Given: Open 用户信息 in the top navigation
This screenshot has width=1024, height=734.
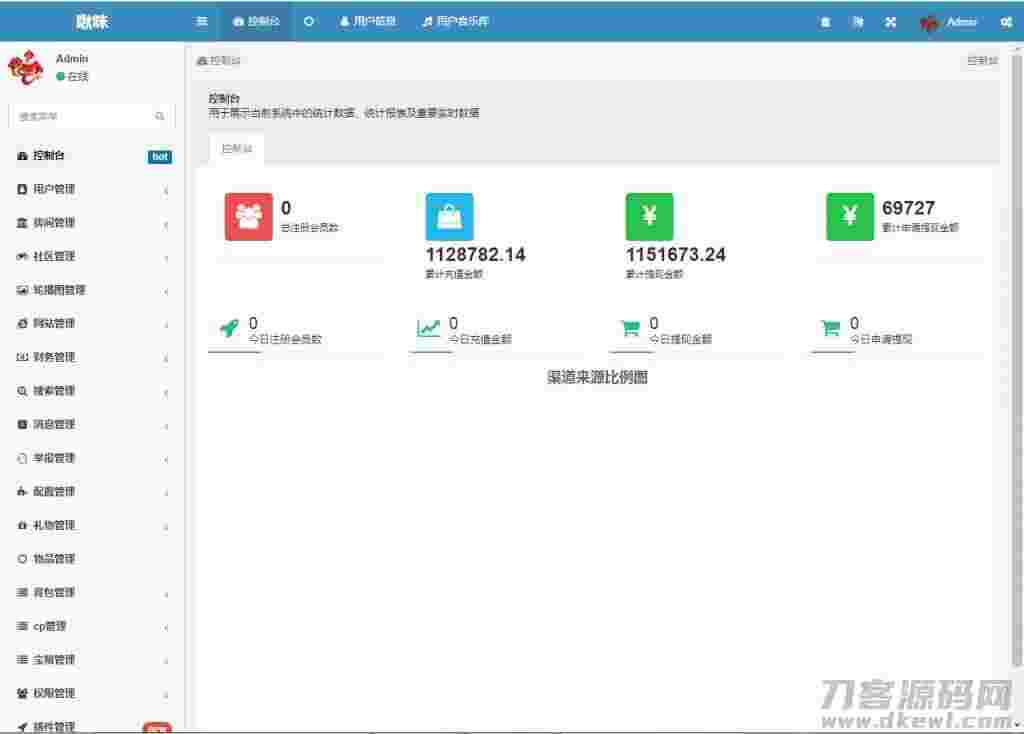Looking at the screenshot, I should (x=368, y=21).
